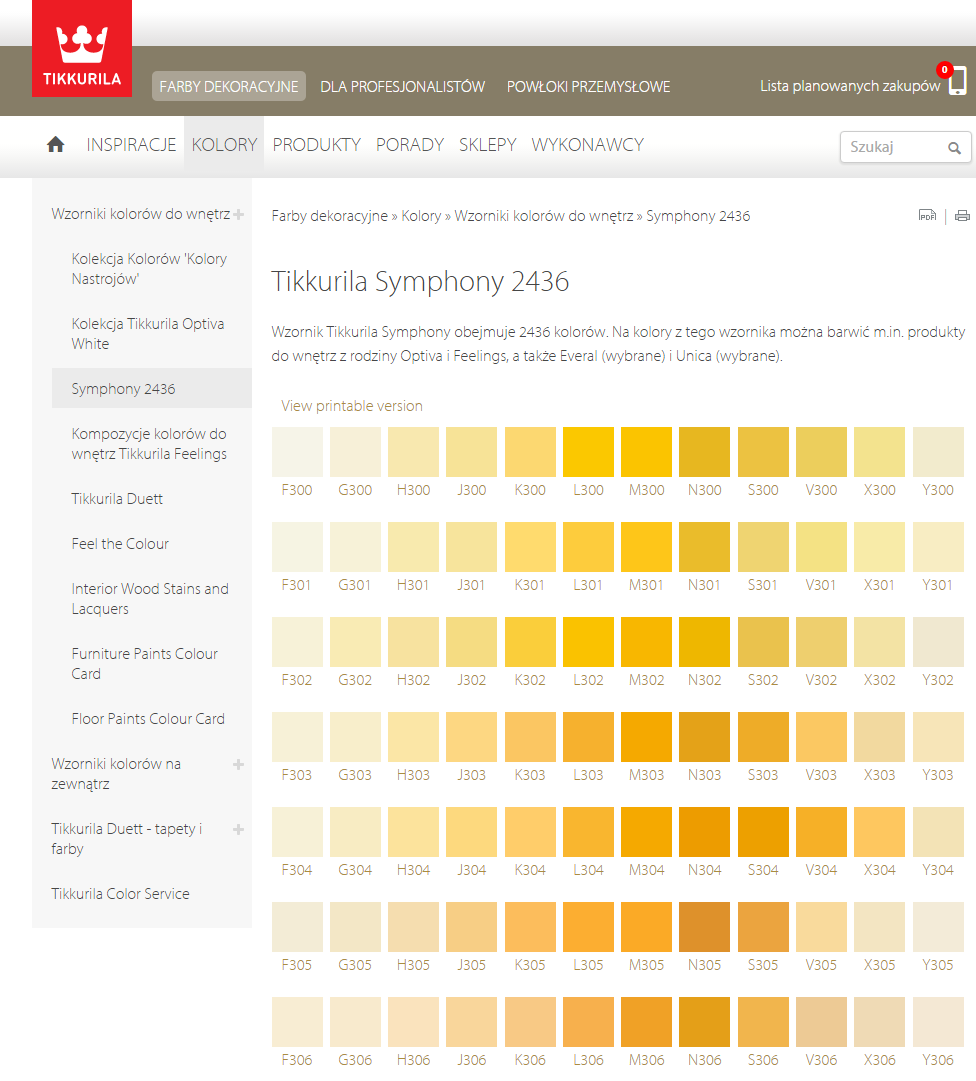Select the L302 color swatch
The width and height of the screenshot is (976, 1081).
point(588,642)
